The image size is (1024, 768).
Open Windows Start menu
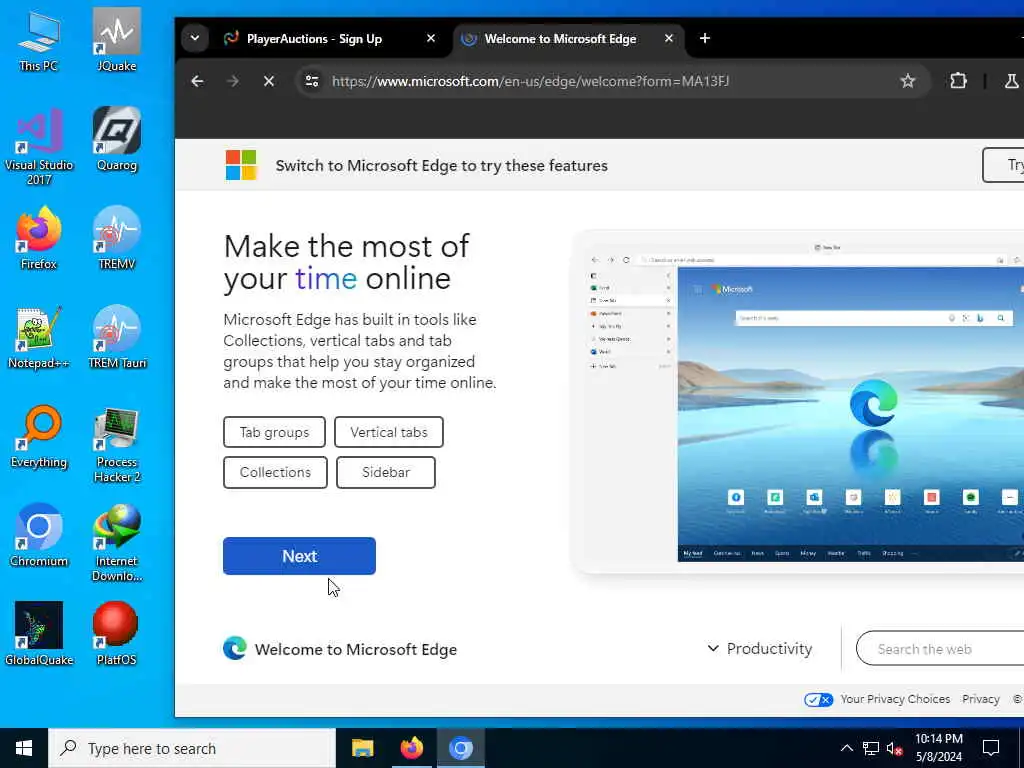(x=24, y=748)
